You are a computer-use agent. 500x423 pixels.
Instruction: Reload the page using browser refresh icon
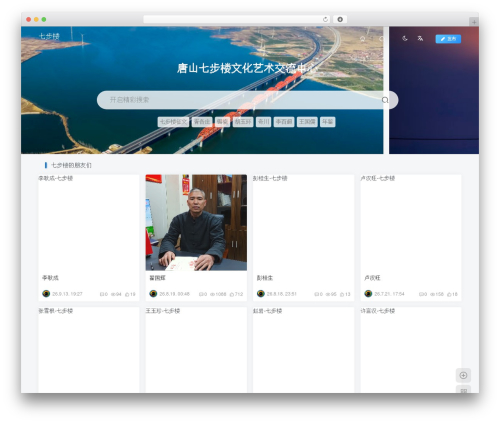[325, 19]
